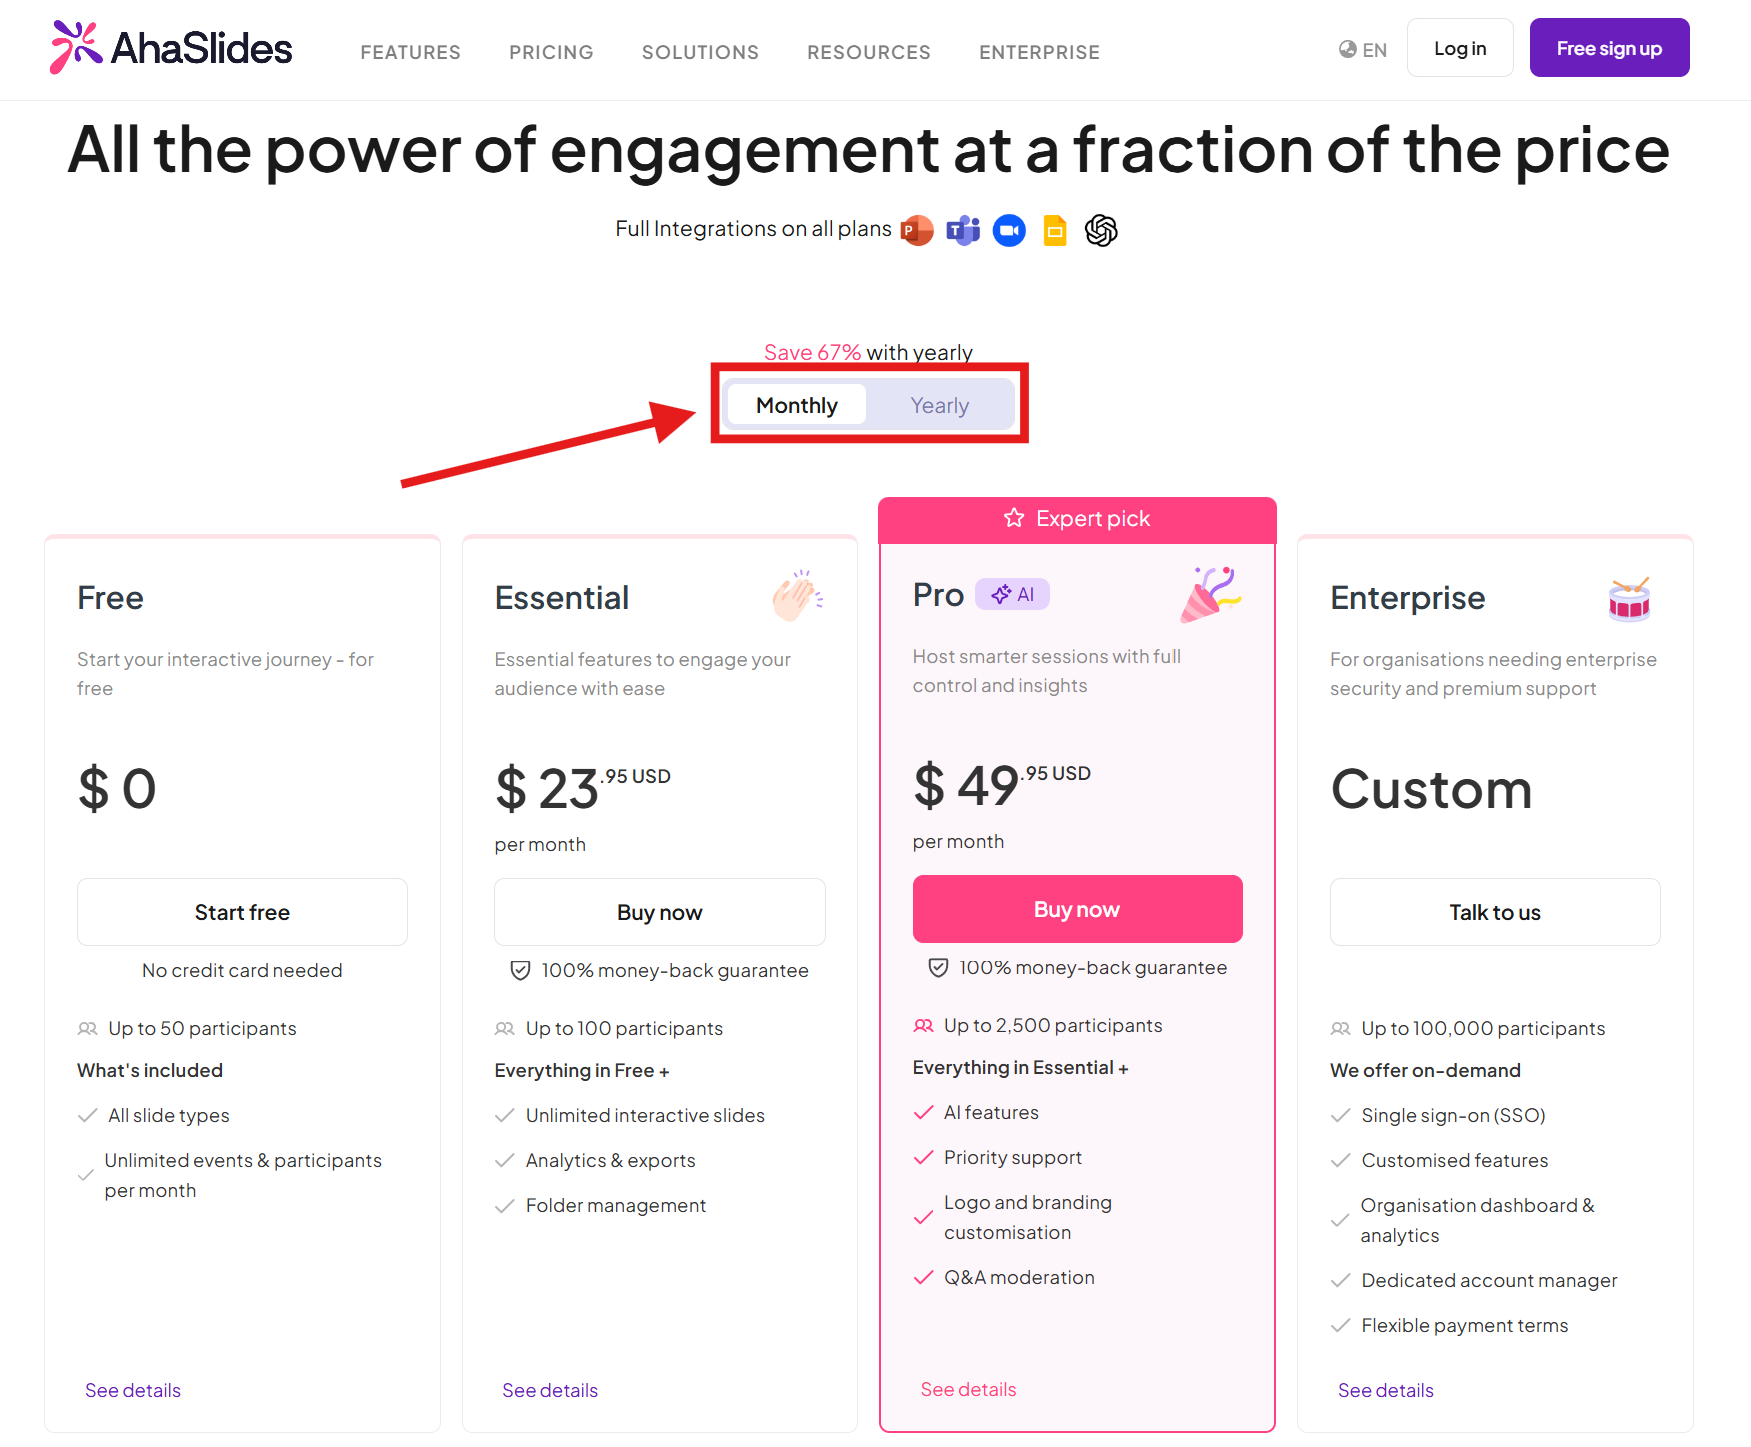The height and width of the screenshot is (1447, 1751).
Task: Click the party popper icon on Pro
Action: (1210, 594)
